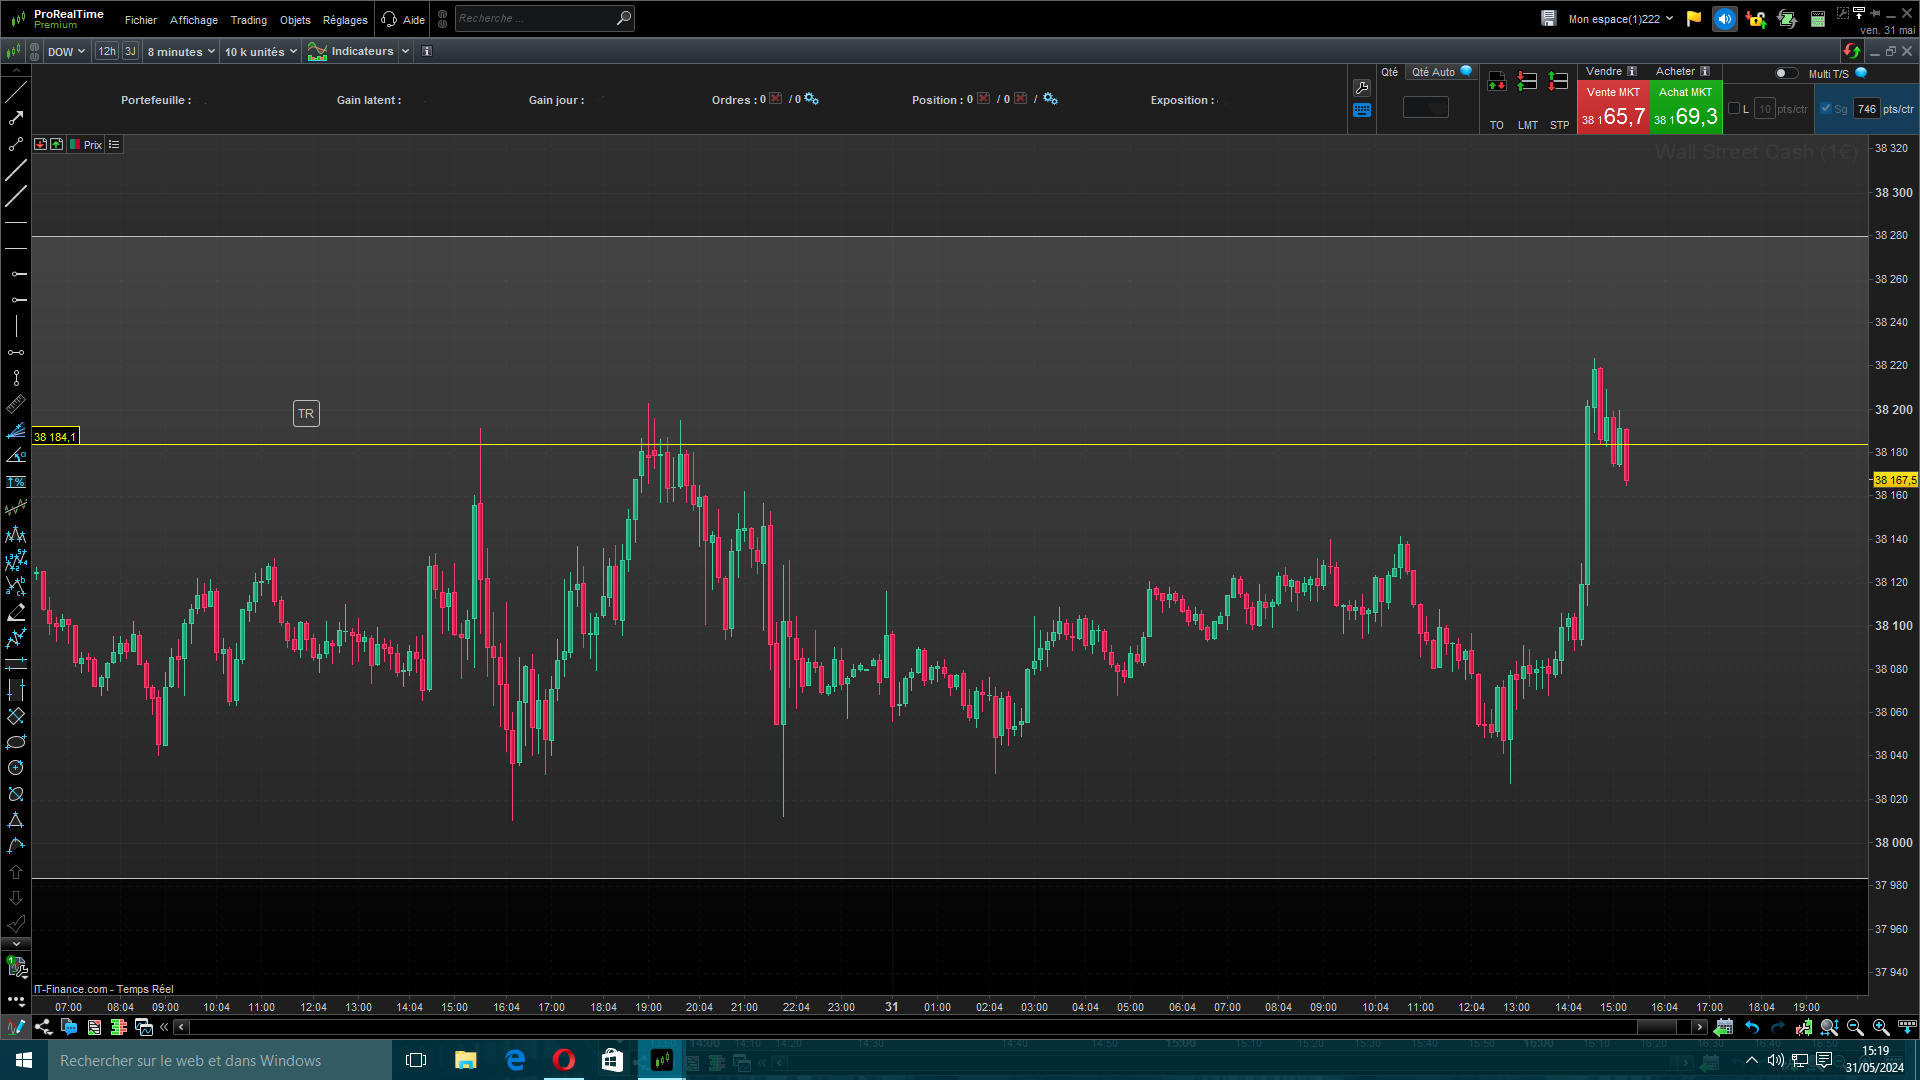This screenshot has width=1920, height=1080.
Task: Open the wrench trading settings icon
Action: point(1362,87)
